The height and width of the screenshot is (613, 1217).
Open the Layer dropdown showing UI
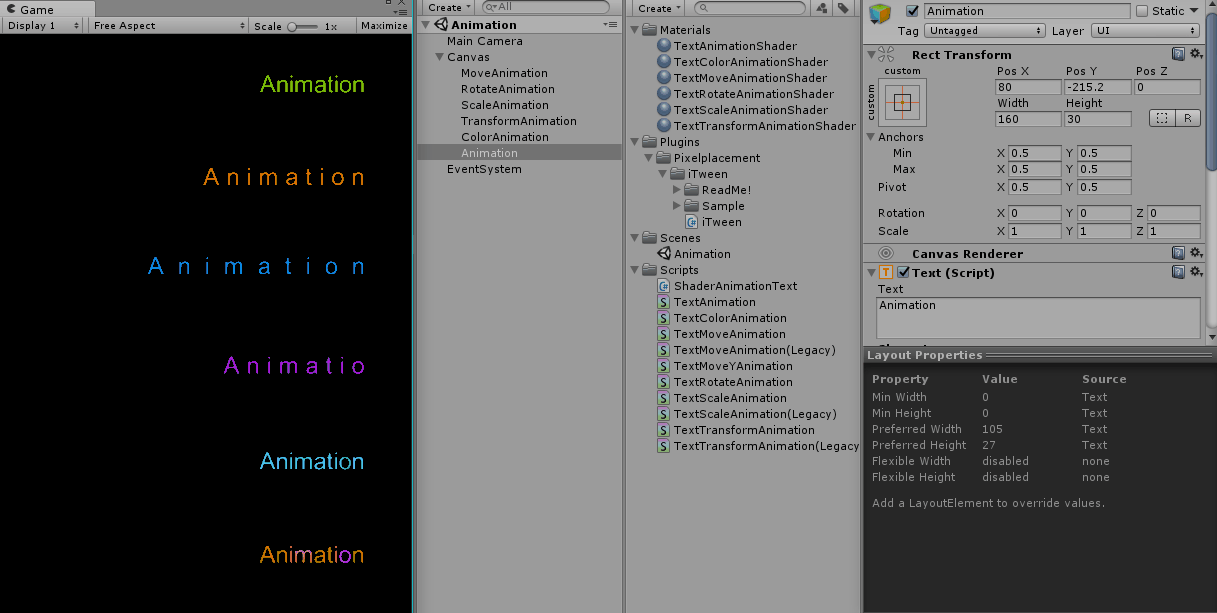pyautogui.click(x=1144, y=31)
